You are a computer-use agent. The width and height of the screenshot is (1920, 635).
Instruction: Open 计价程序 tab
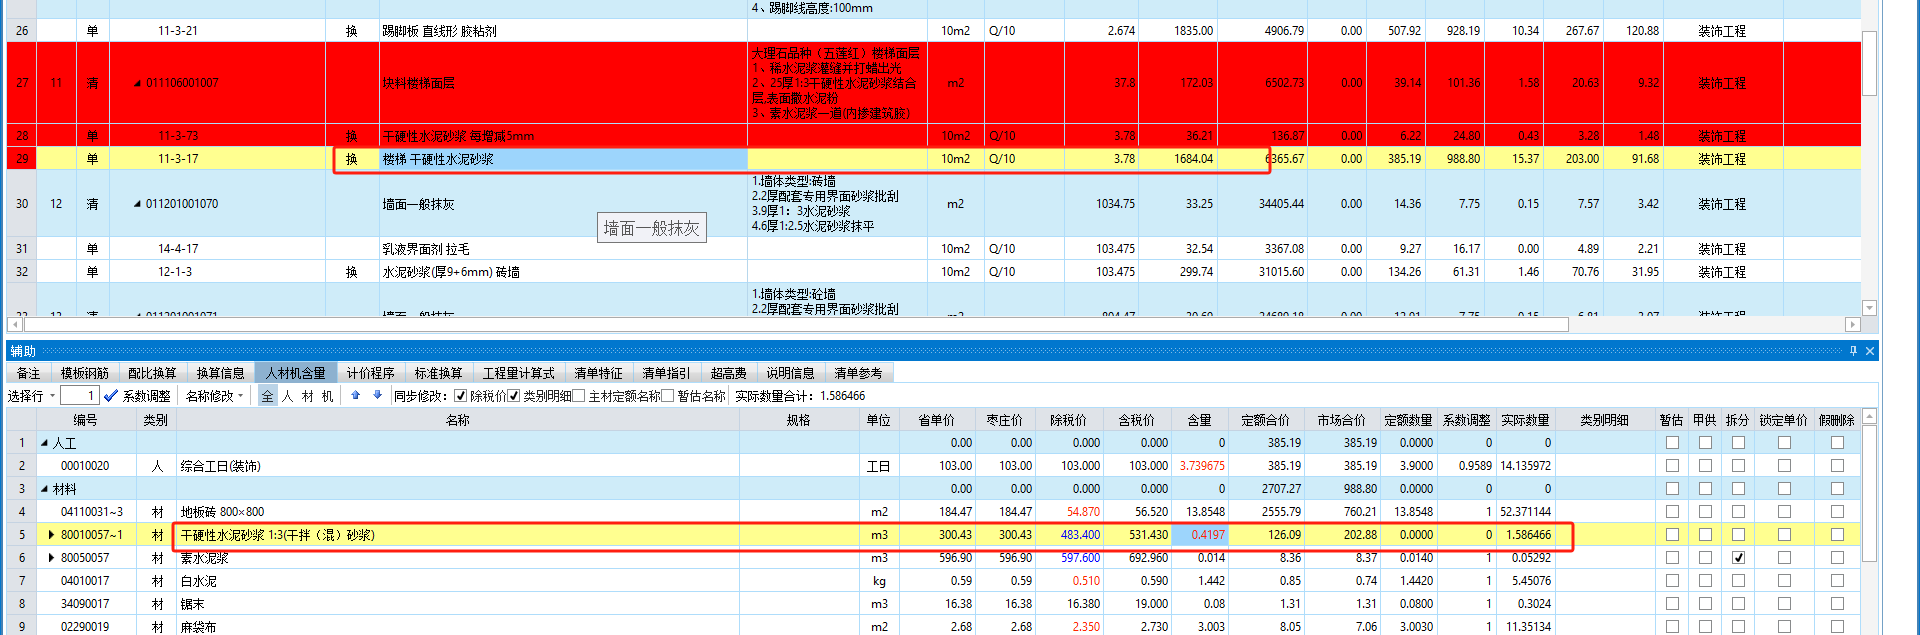[371, 373]
